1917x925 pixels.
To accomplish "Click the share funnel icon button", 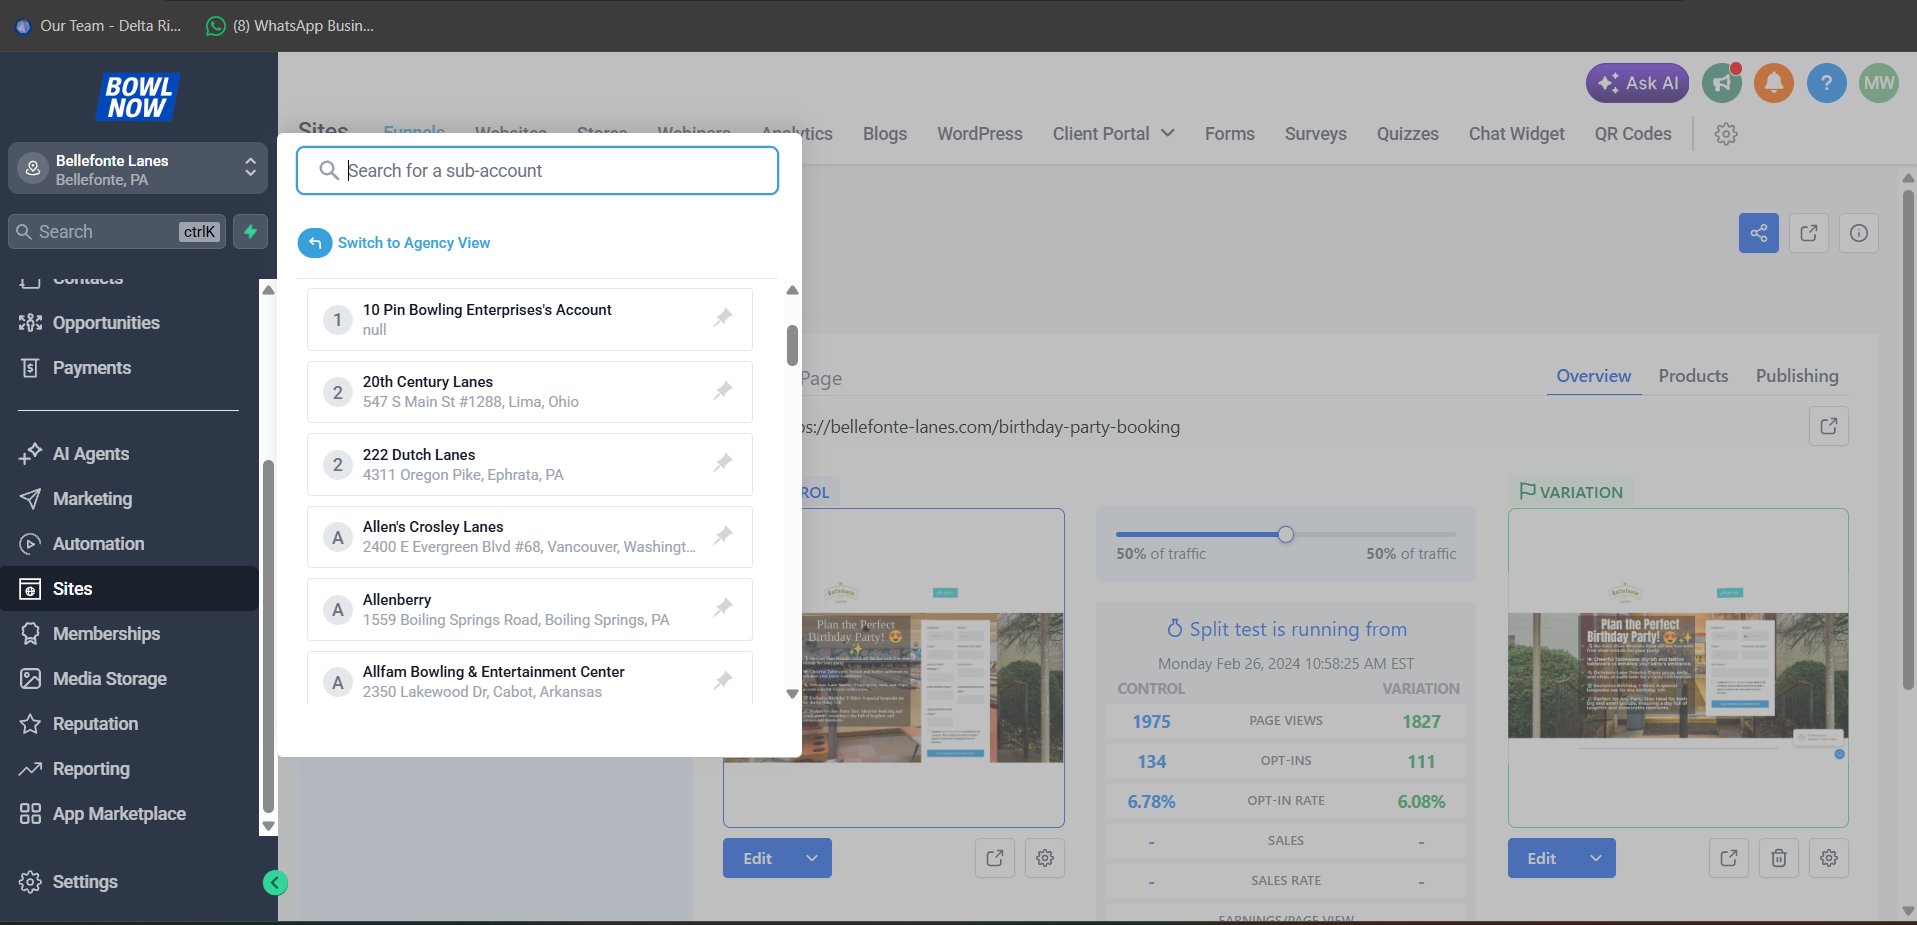I will pos(1759,233).
